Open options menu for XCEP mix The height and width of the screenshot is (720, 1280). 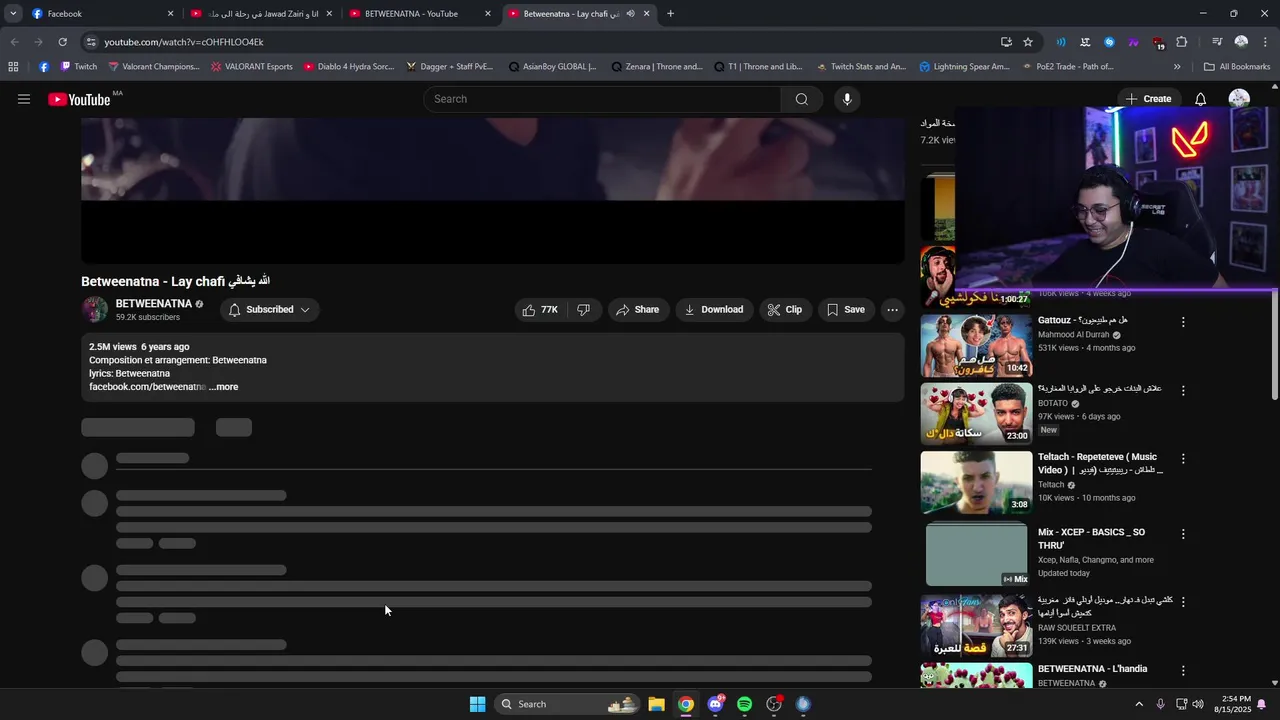click(x=1183, y=534)
